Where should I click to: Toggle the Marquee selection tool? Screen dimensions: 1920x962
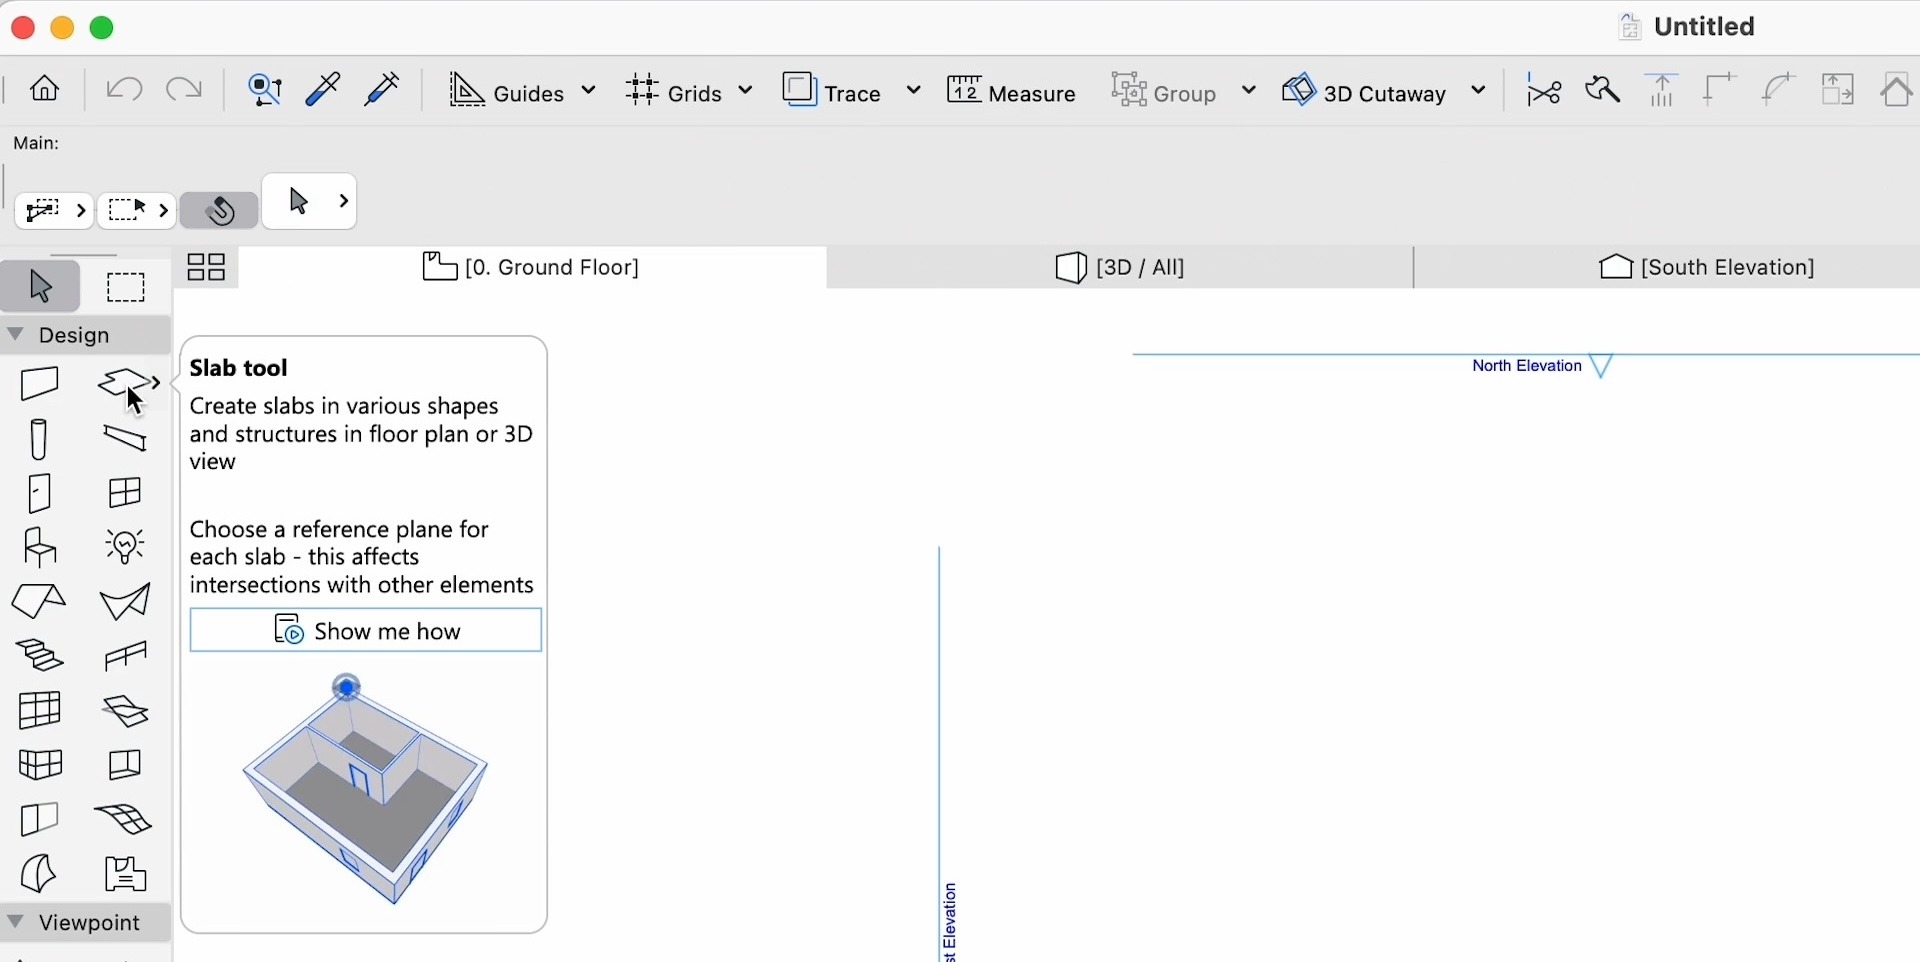[127, 288]
